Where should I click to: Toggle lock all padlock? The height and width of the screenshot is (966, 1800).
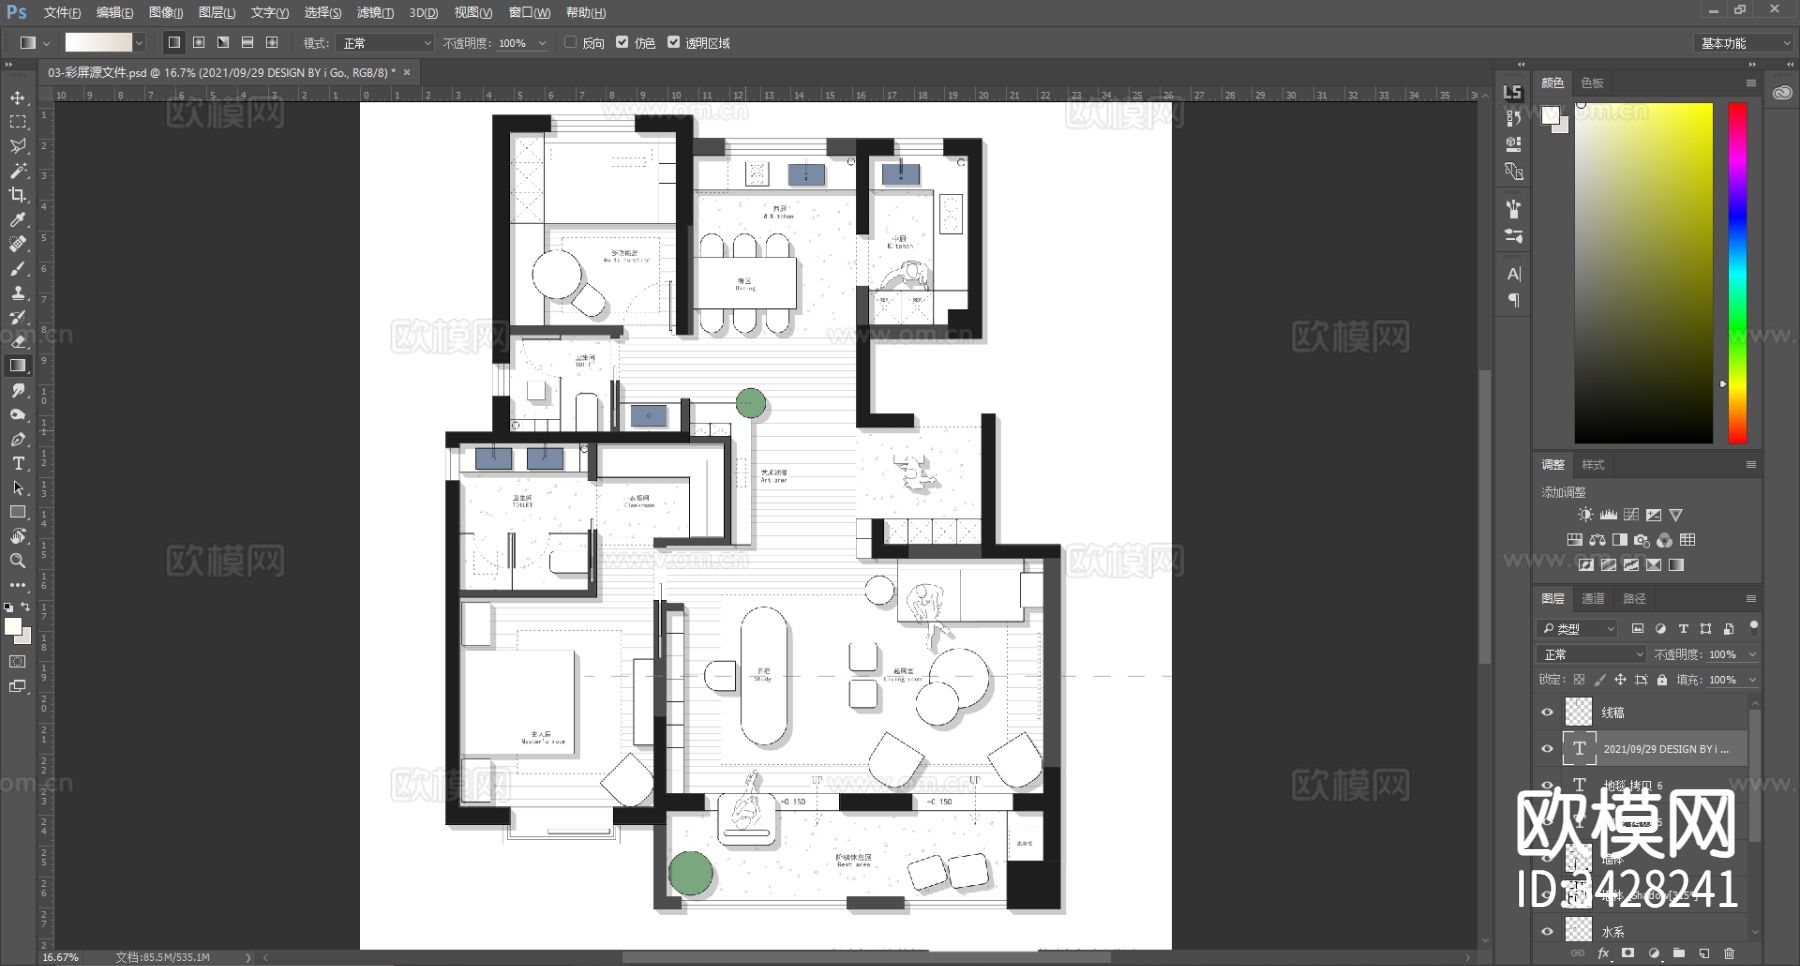1662,680
